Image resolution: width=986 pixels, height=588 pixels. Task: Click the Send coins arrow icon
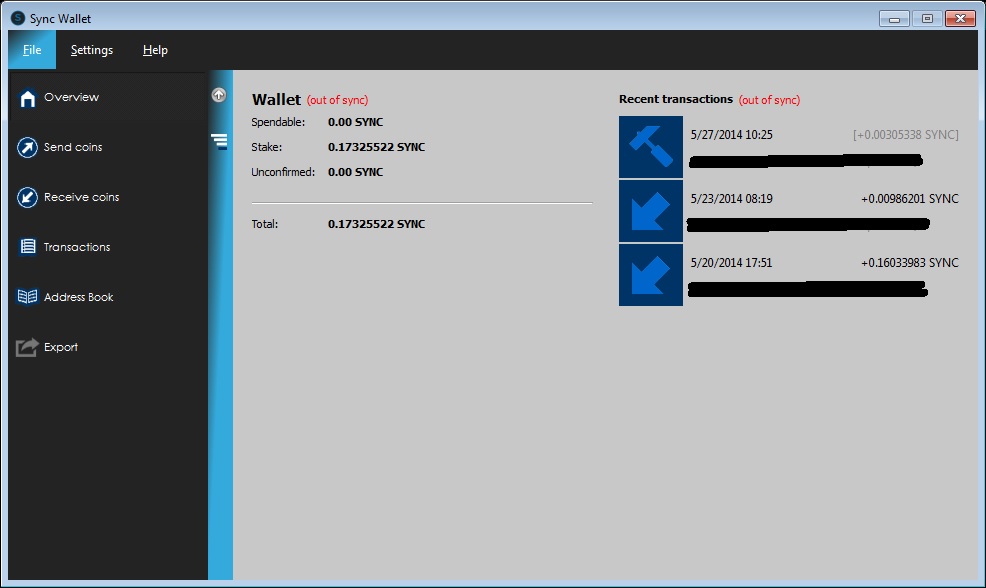click(x=27, y=147)
